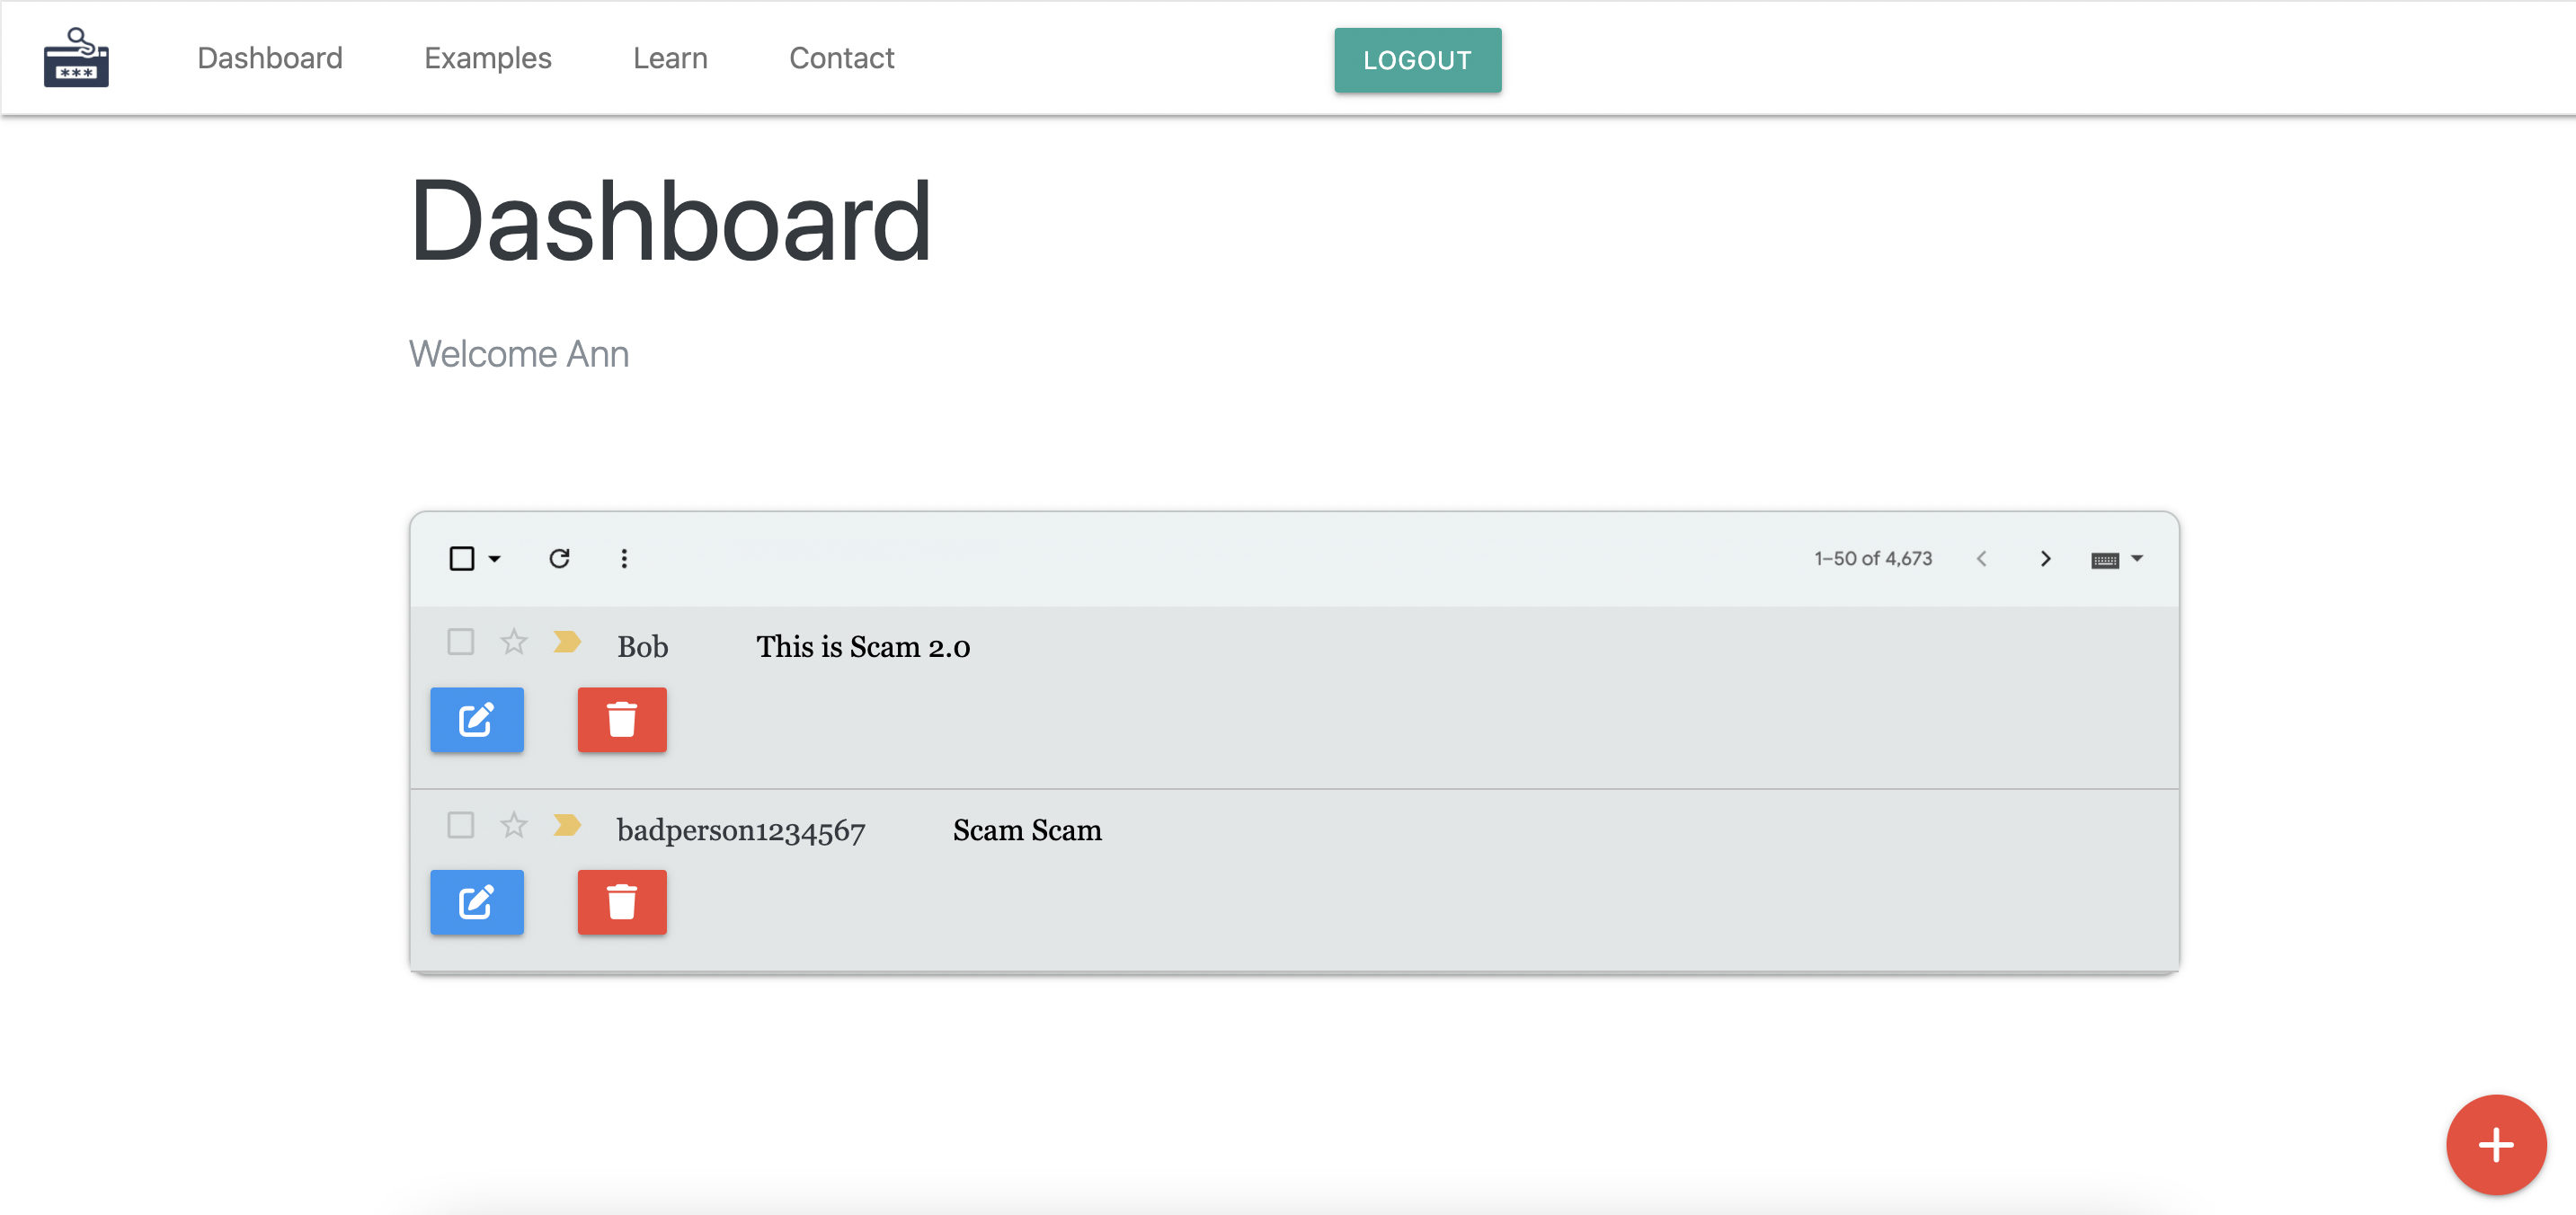Image resolution: width=2576 pixels, height=1215 pixels.
Task: Expand the select-all dropdown arrow
Action: 494,558
